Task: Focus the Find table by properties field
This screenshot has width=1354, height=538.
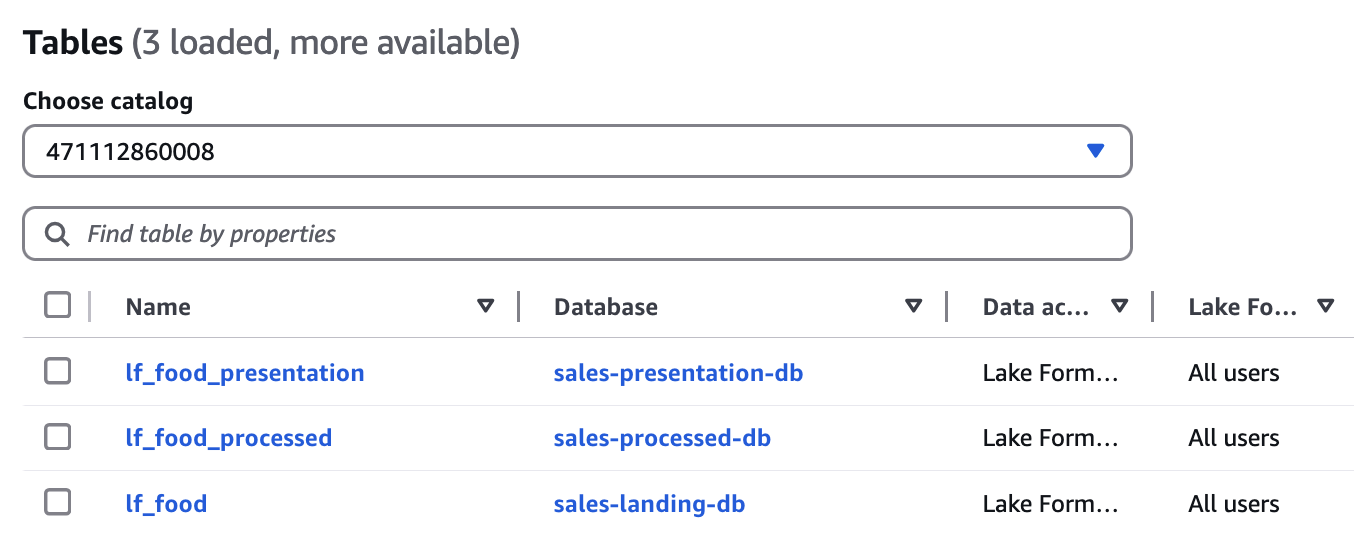Action: (600, 234)
